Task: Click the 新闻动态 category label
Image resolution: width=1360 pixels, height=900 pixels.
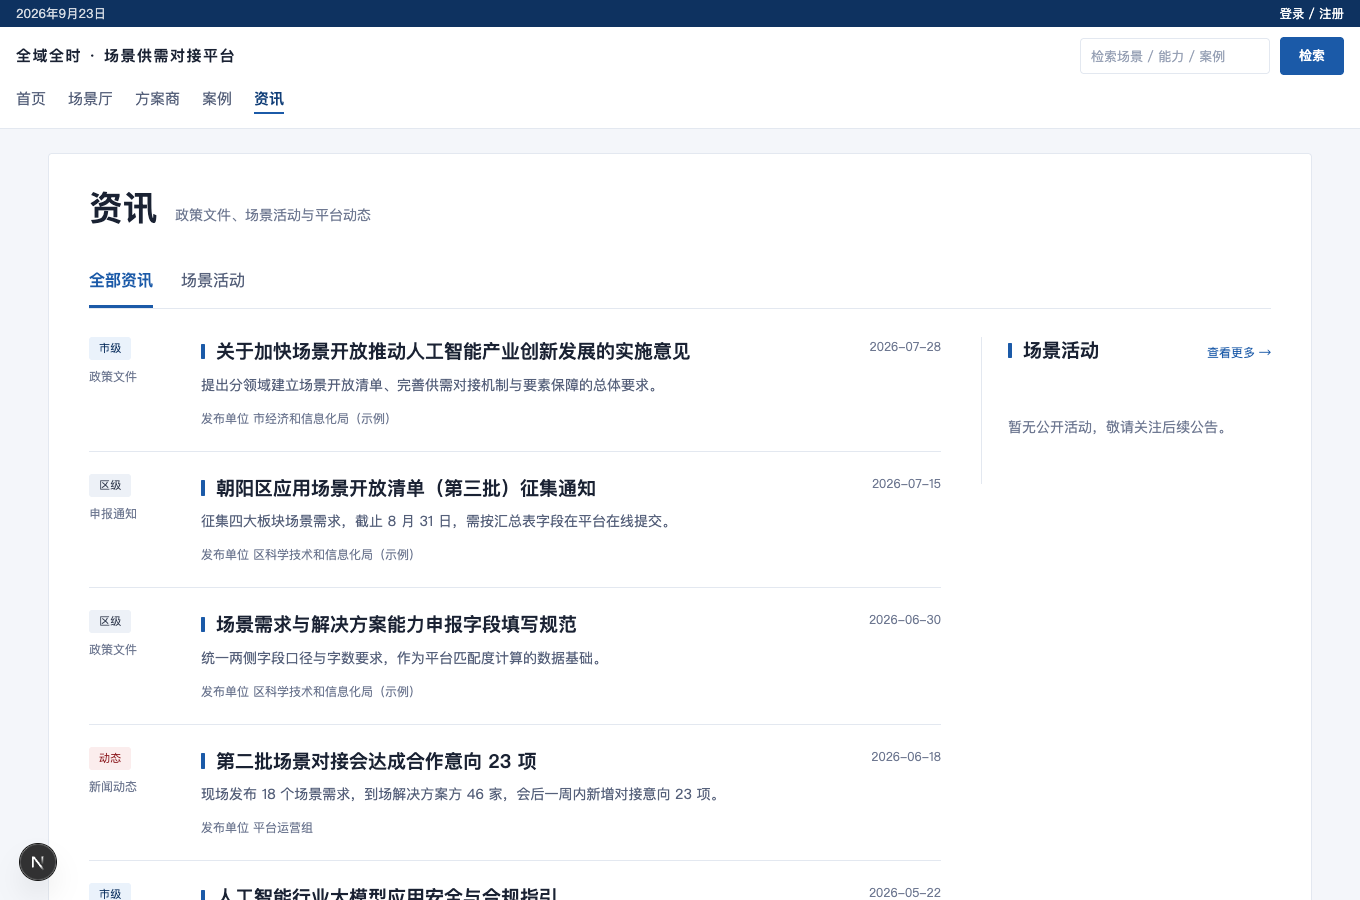Action: 113,787
